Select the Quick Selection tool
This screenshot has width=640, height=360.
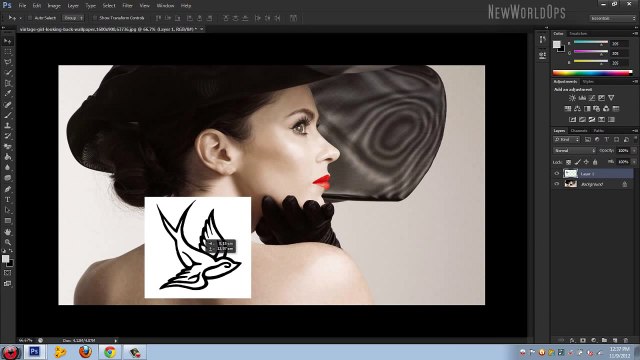tap(8, 73)
